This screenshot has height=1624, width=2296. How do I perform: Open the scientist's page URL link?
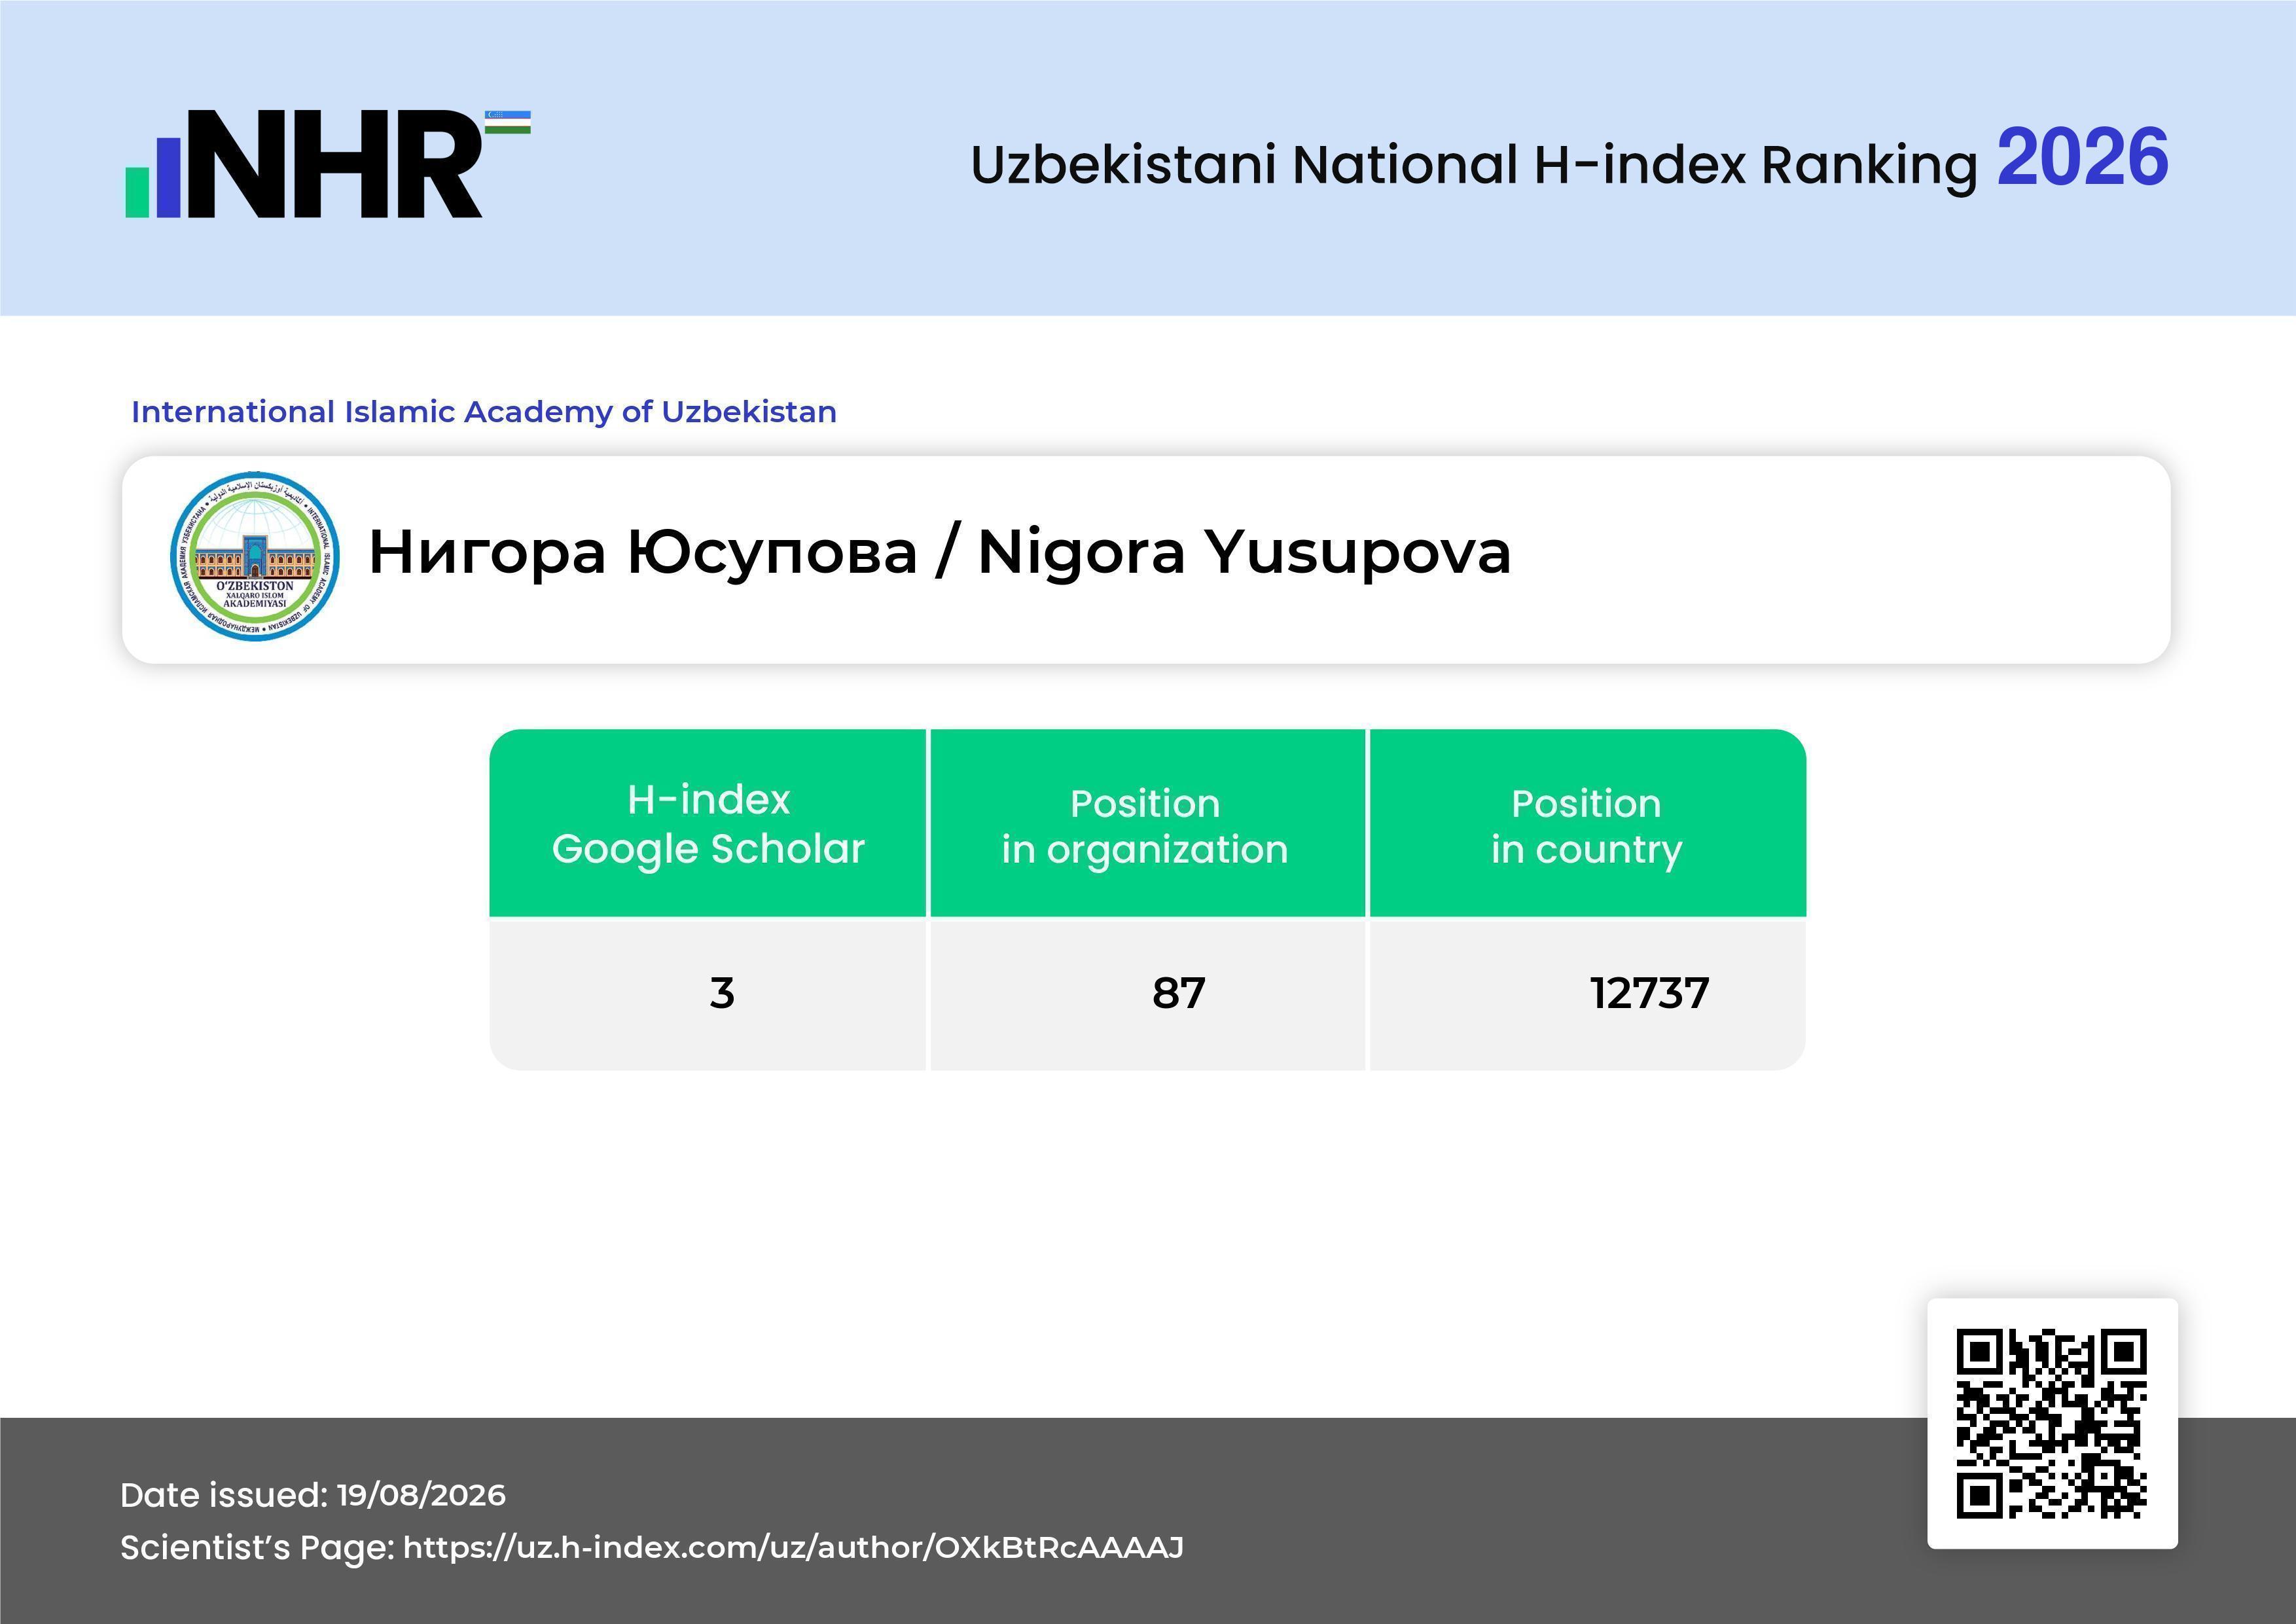[x=793, y=1547]
